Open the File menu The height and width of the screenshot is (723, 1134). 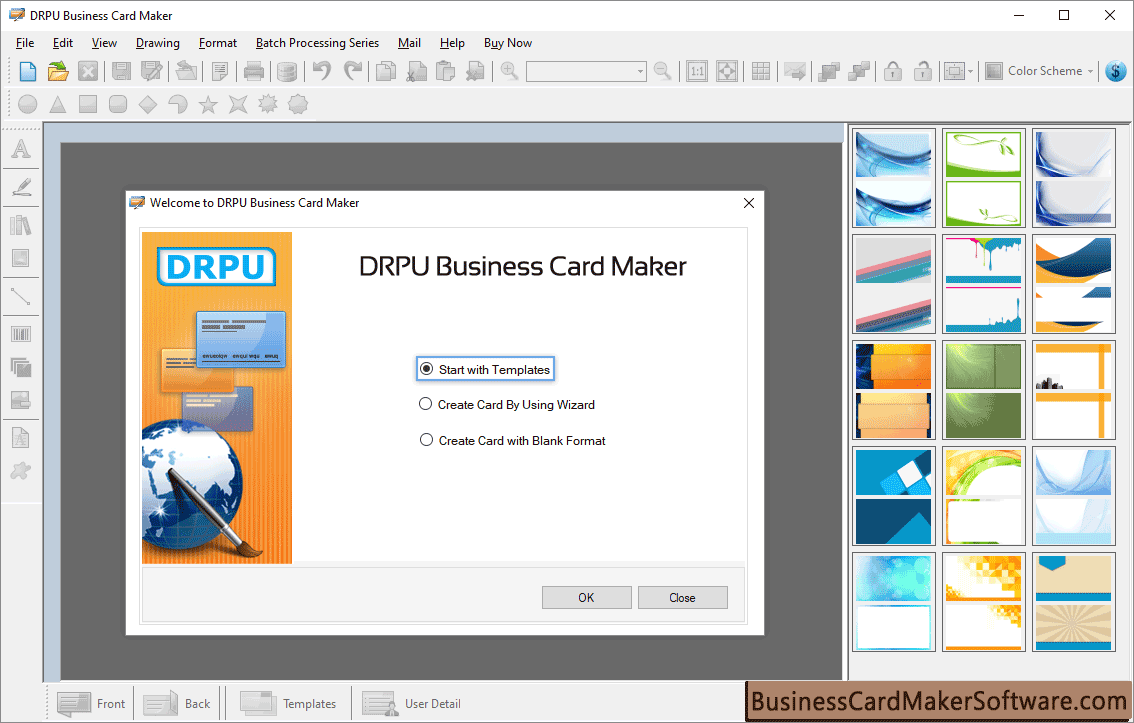25,43
